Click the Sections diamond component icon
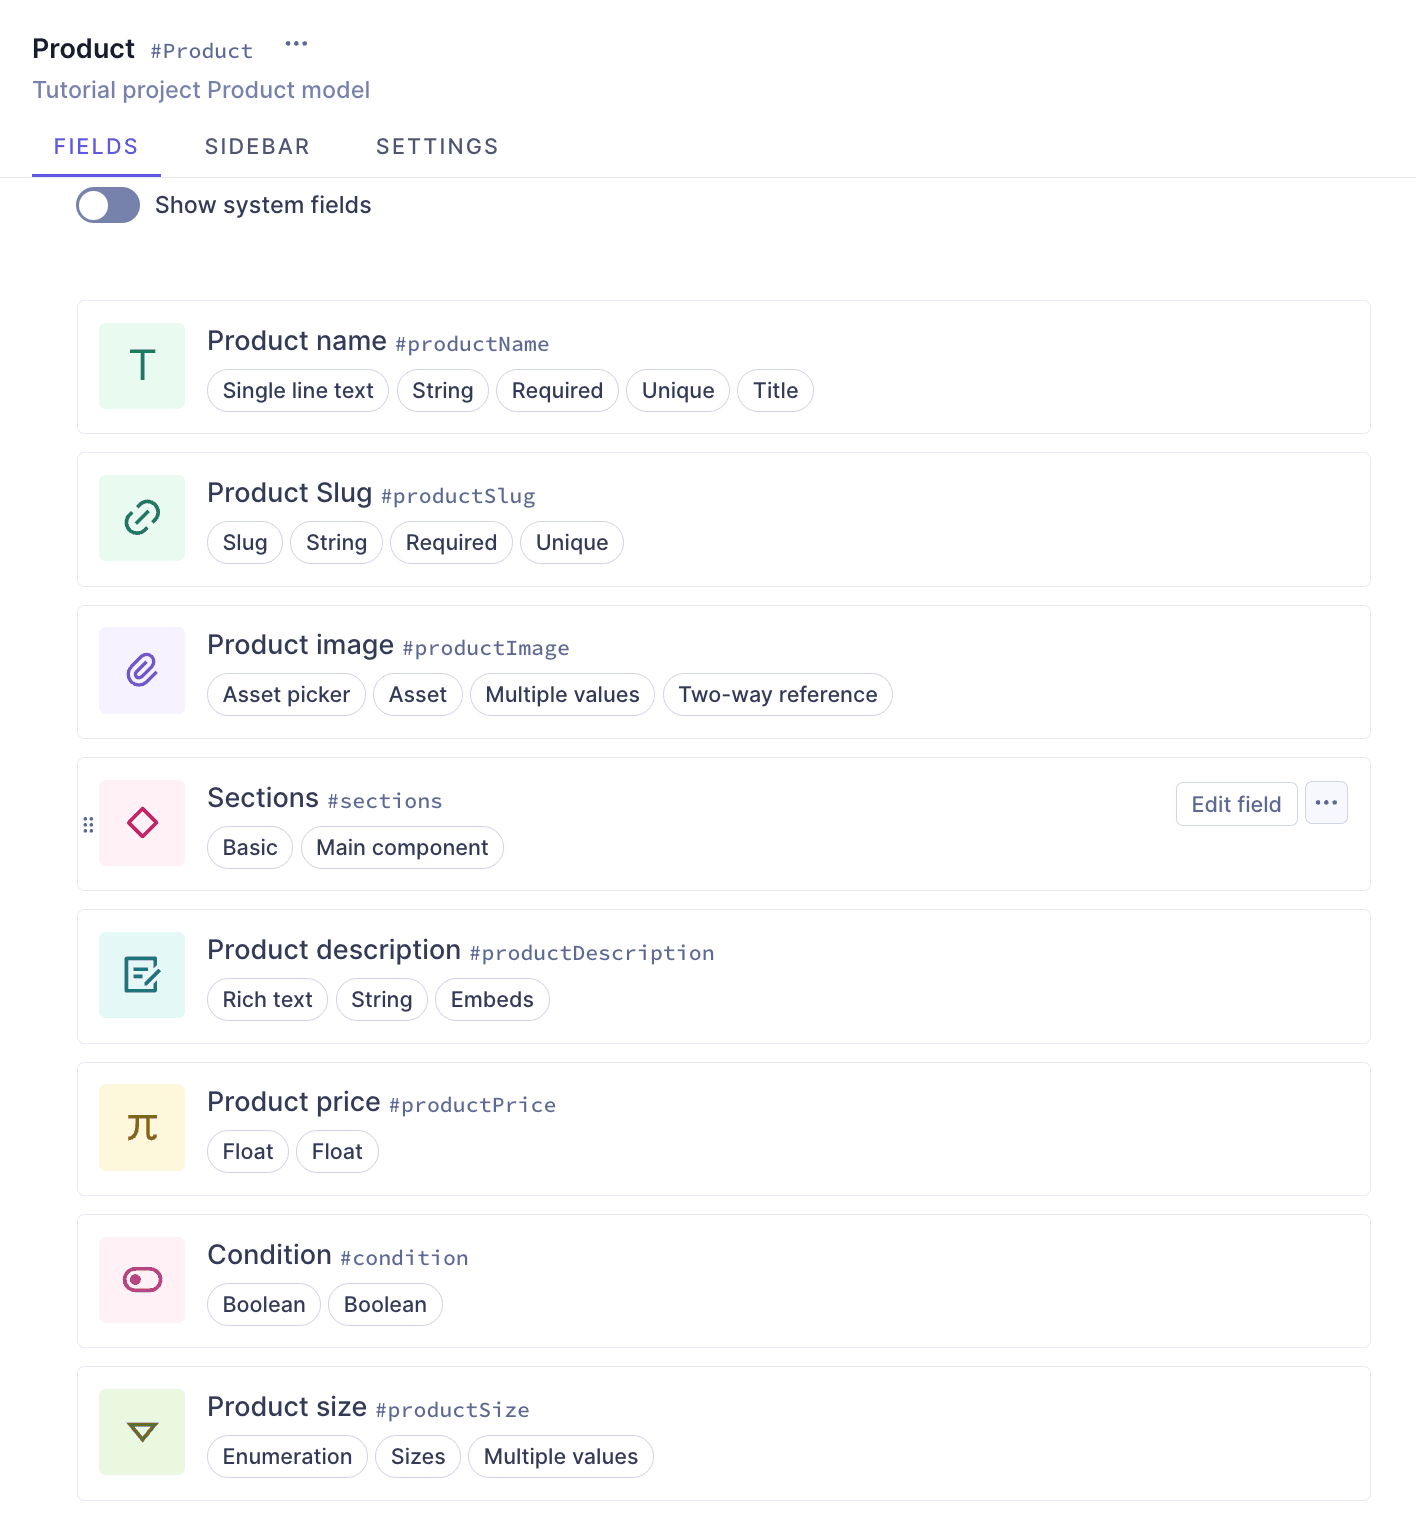The image size is (1416, 1524). click(x=142, y=823)
